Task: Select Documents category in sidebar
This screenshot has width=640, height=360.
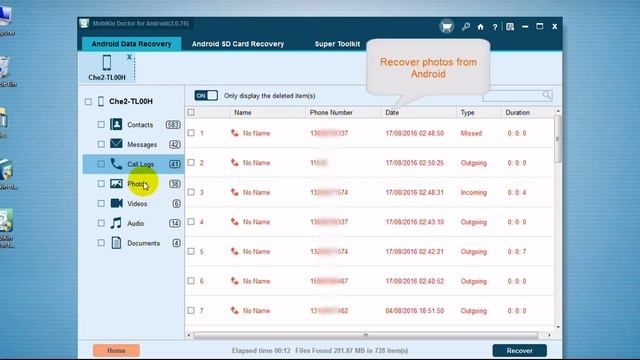Action: pyautogui.click(x=133, y=243)
